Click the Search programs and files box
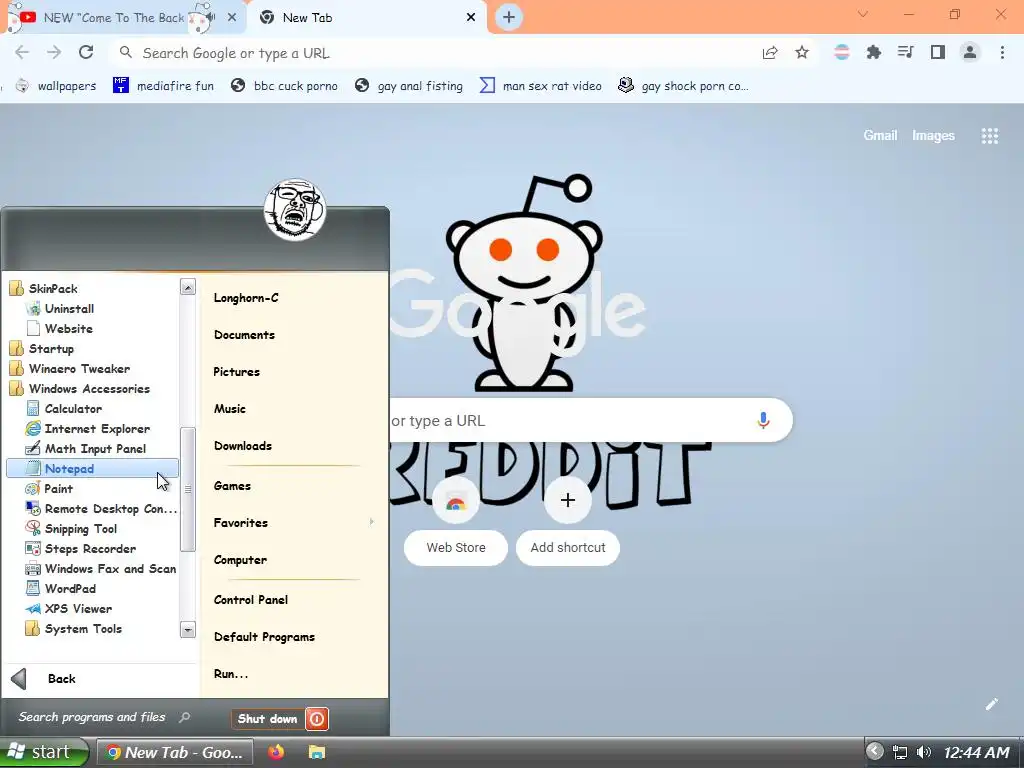The width and height of the screenshot is (1024, 768). click(x=104, y=717)
